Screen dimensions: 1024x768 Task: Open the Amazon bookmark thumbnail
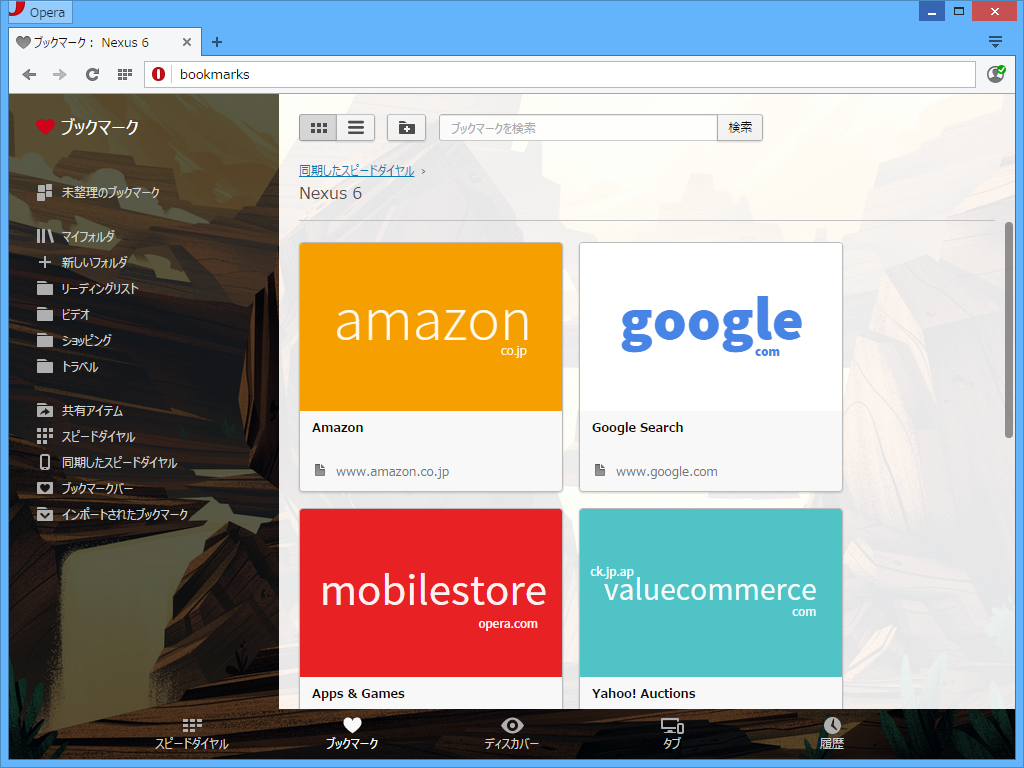[431, 327]
